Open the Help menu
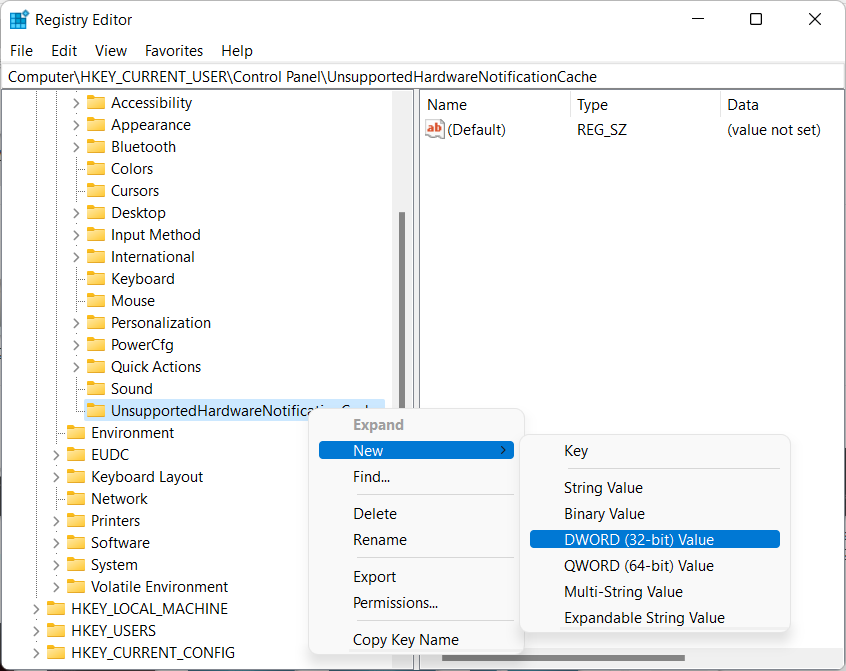The image size is (846, 671). [237, 51]
